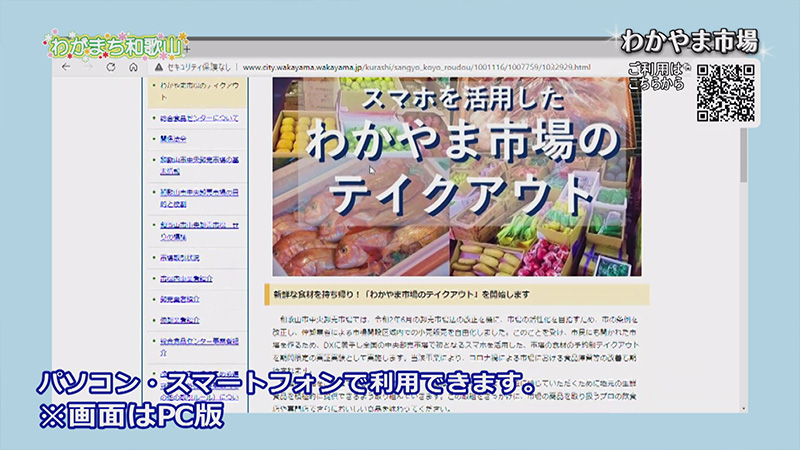
Task: Click the QR code image
Action: click(x=725, y=92)
